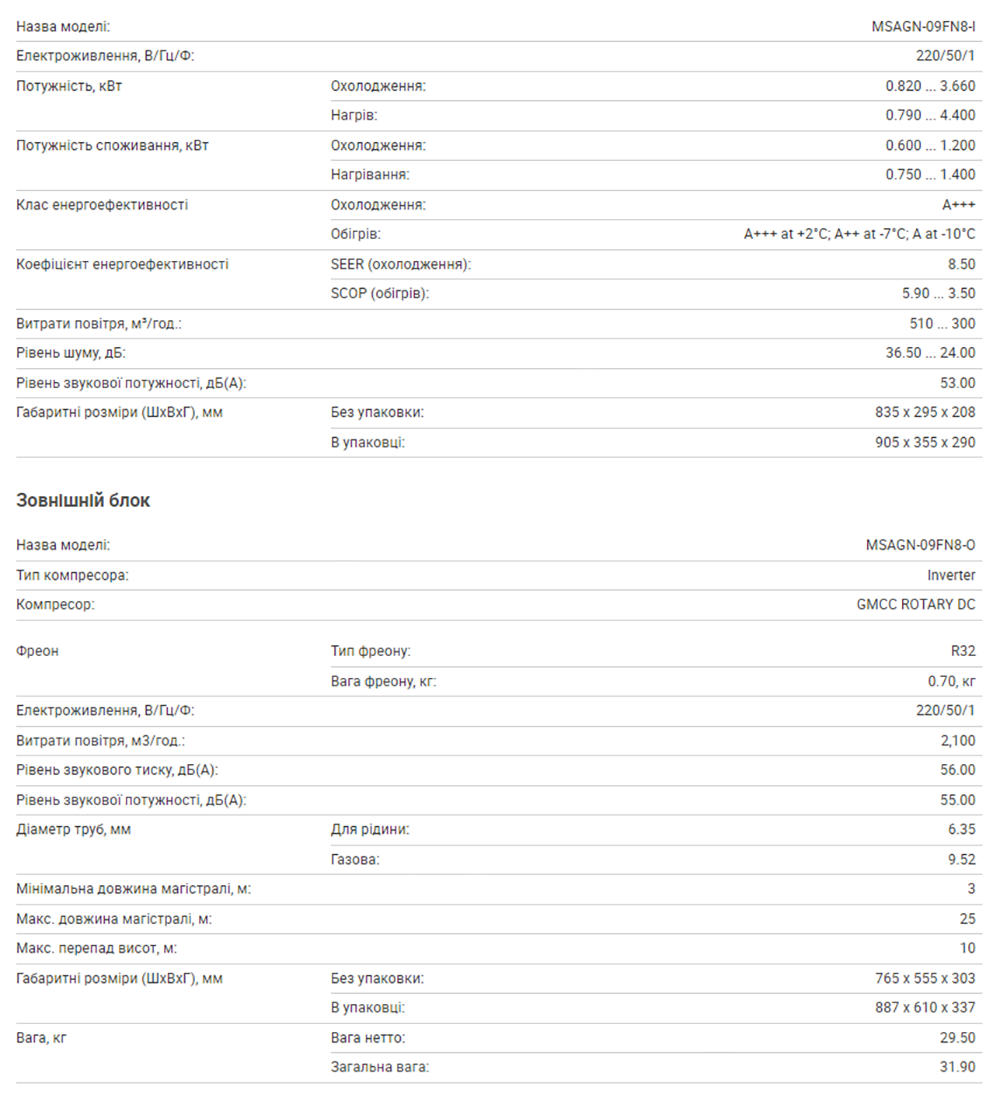
Task: Select the SEER (охолодження) value 8.50
Action: pyautogui.click(x=961, y=264)
